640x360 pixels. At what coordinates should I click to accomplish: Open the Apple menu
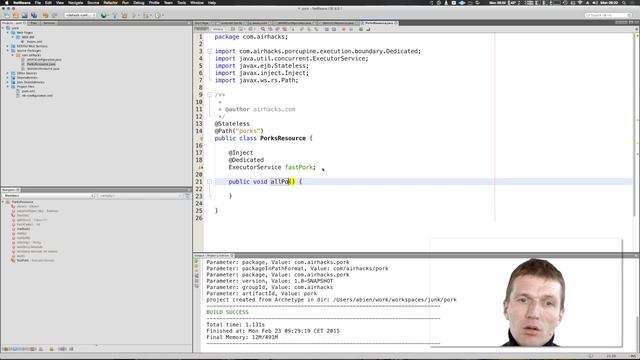click(x=6, y=2)
